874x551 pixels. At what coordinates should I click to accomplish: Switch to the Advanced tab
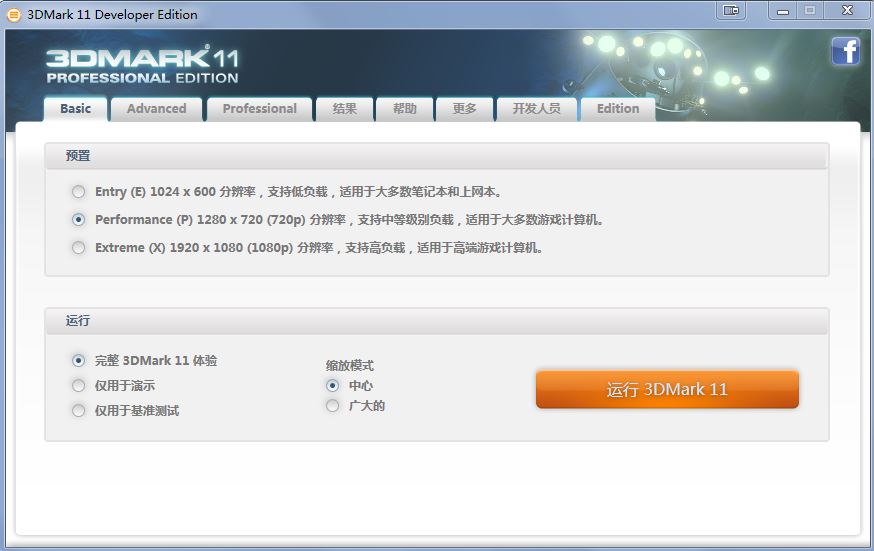[156, 109]
